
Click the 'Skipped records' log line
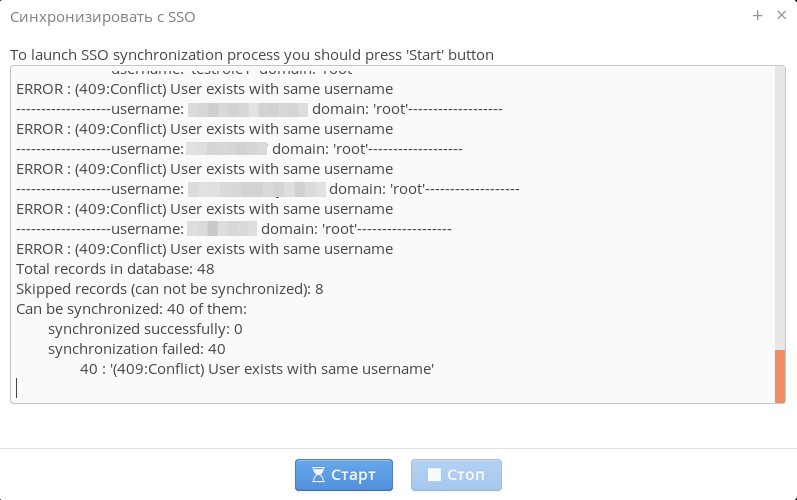pos(169,289)
